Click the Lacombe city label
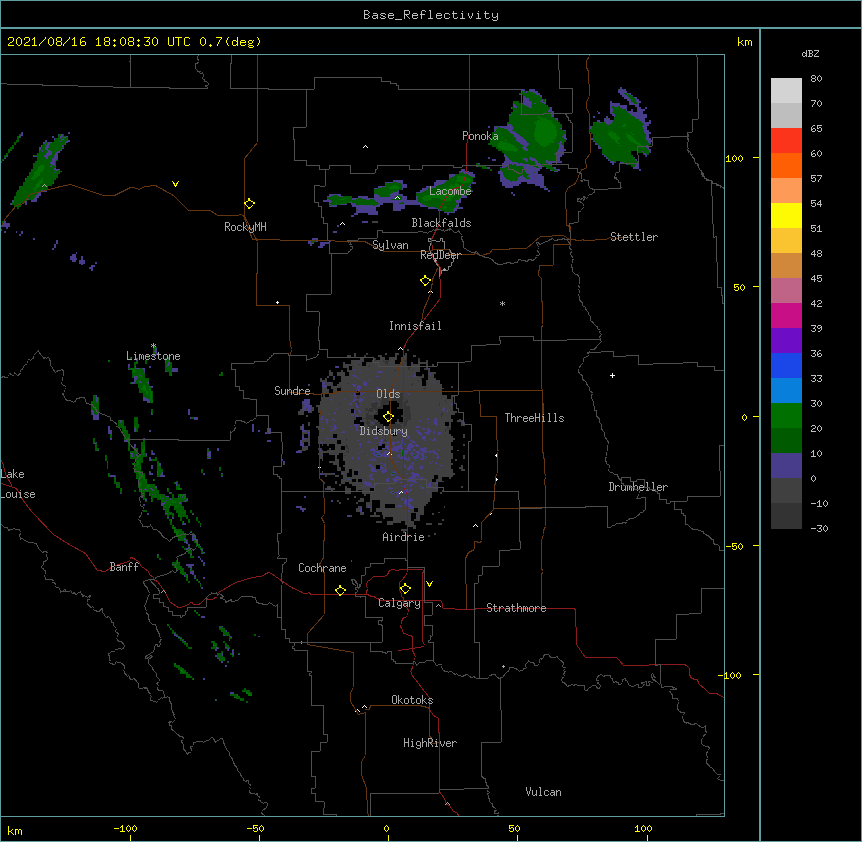 point(450,191)
